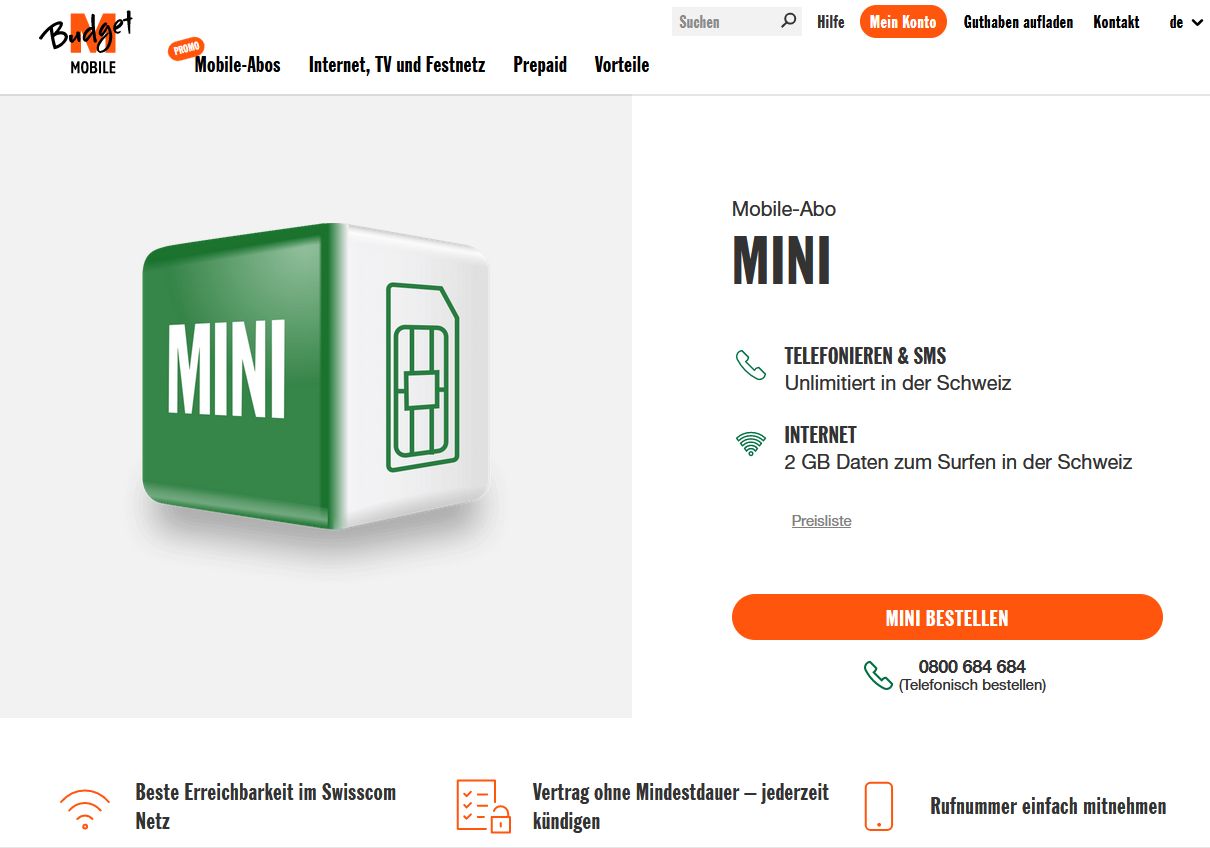This screenshot has height=848, width=1210.
Task: Open the Kontakt page
Action: click(x=1116, y=21)
